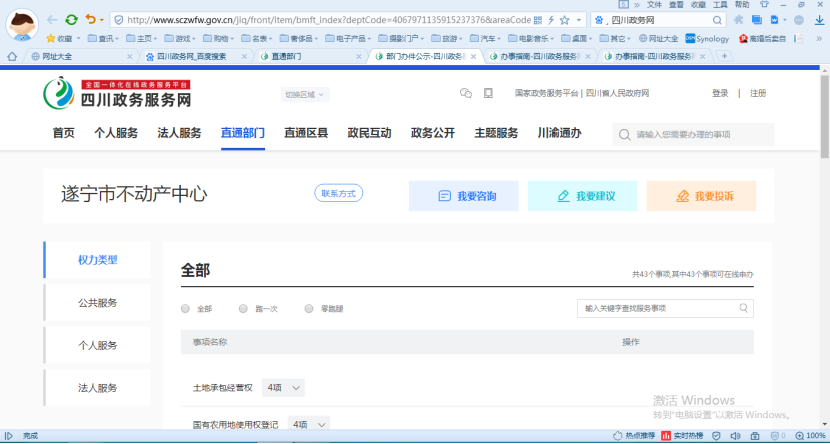Star this page in the address bar
Viewport: 830px width, 444px height.
click(x=565, y=19)
